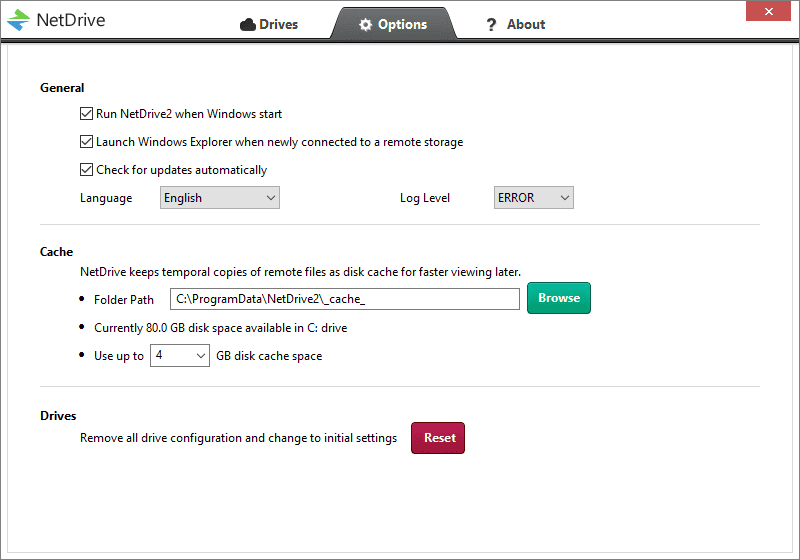The width and height of the screenshot is (800, 560).
Task: Click the NetDrive title text
Action: 70,20
